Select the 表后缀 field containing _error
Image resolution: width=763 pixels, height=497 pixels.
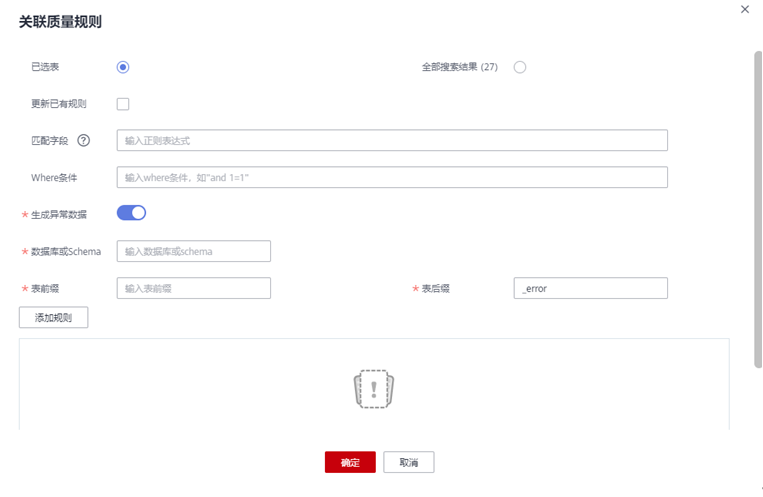pos(590,288)
